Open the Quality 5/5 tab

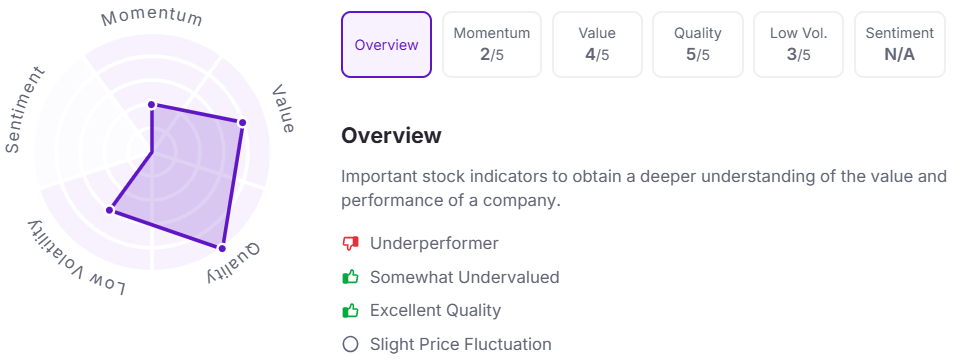(697, 45)
